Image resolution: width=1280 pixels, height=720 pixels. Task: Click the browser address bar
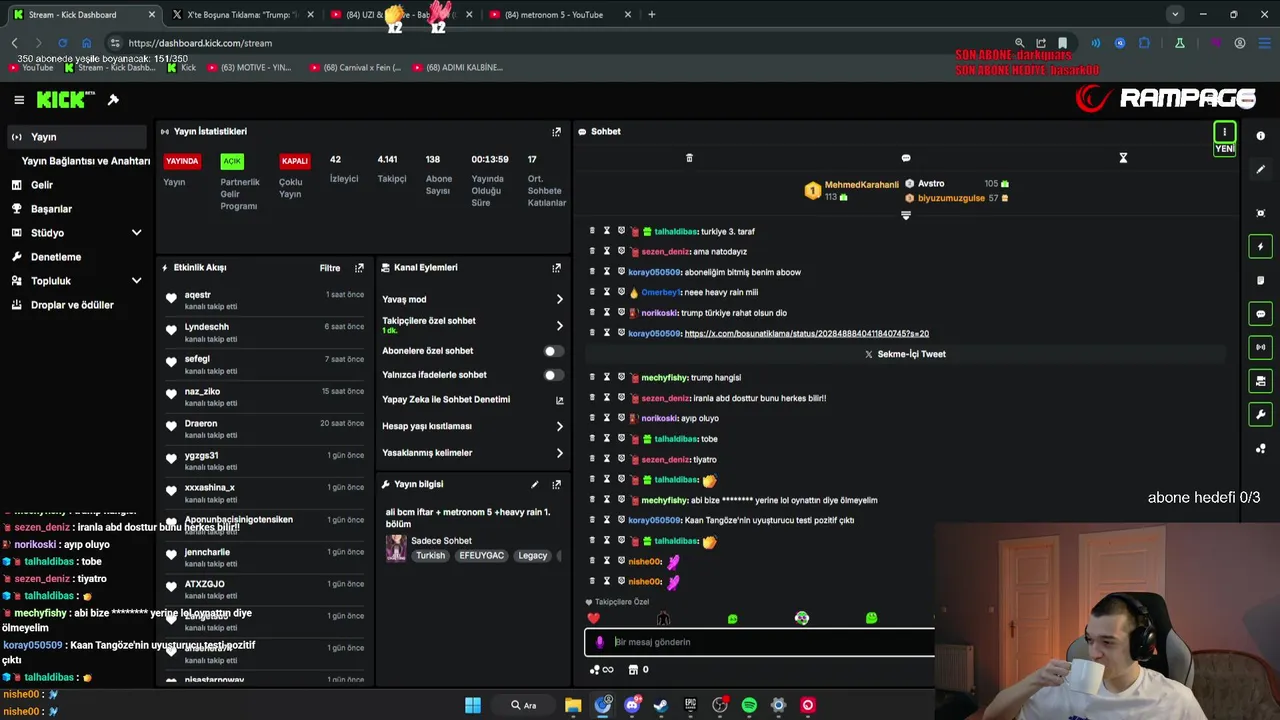(560, 43)
